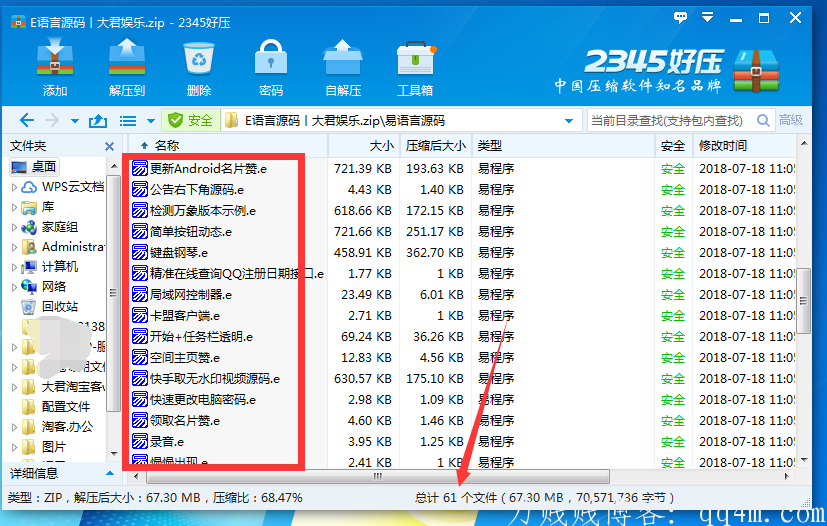Screen dimensions: 827x526
Task: Expand view mode dropdown arrow
Action: [150, 121]
